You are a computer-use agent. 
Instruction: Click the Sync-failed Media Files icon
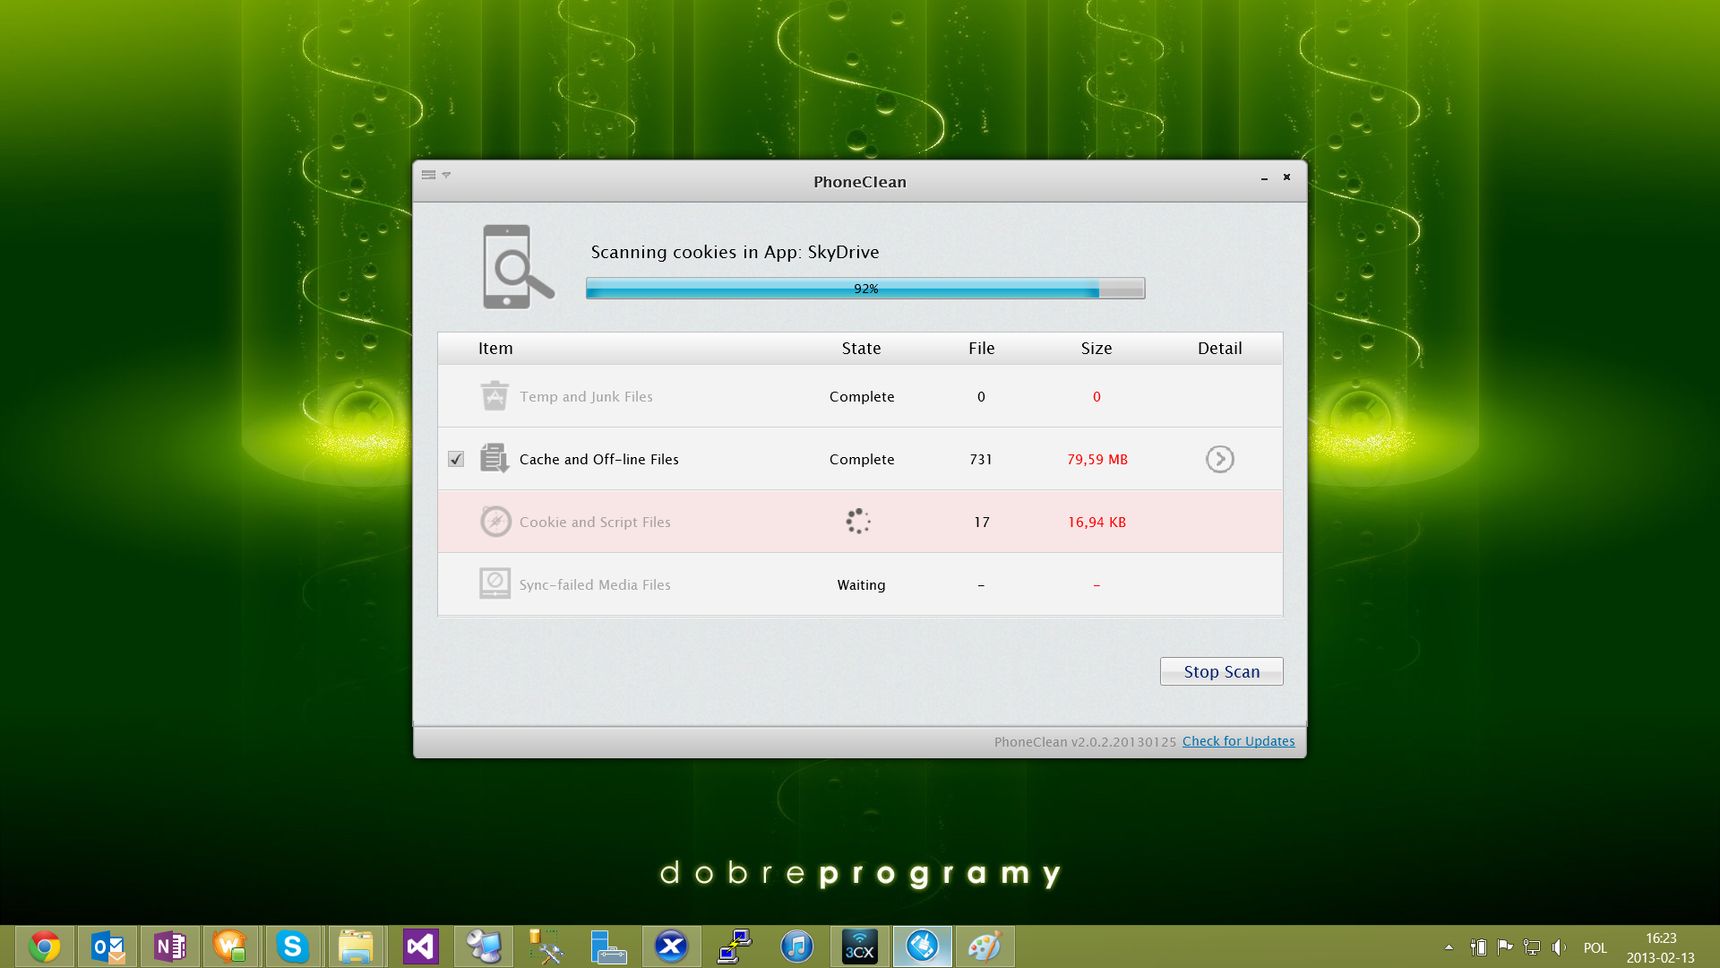click(494, 584)
